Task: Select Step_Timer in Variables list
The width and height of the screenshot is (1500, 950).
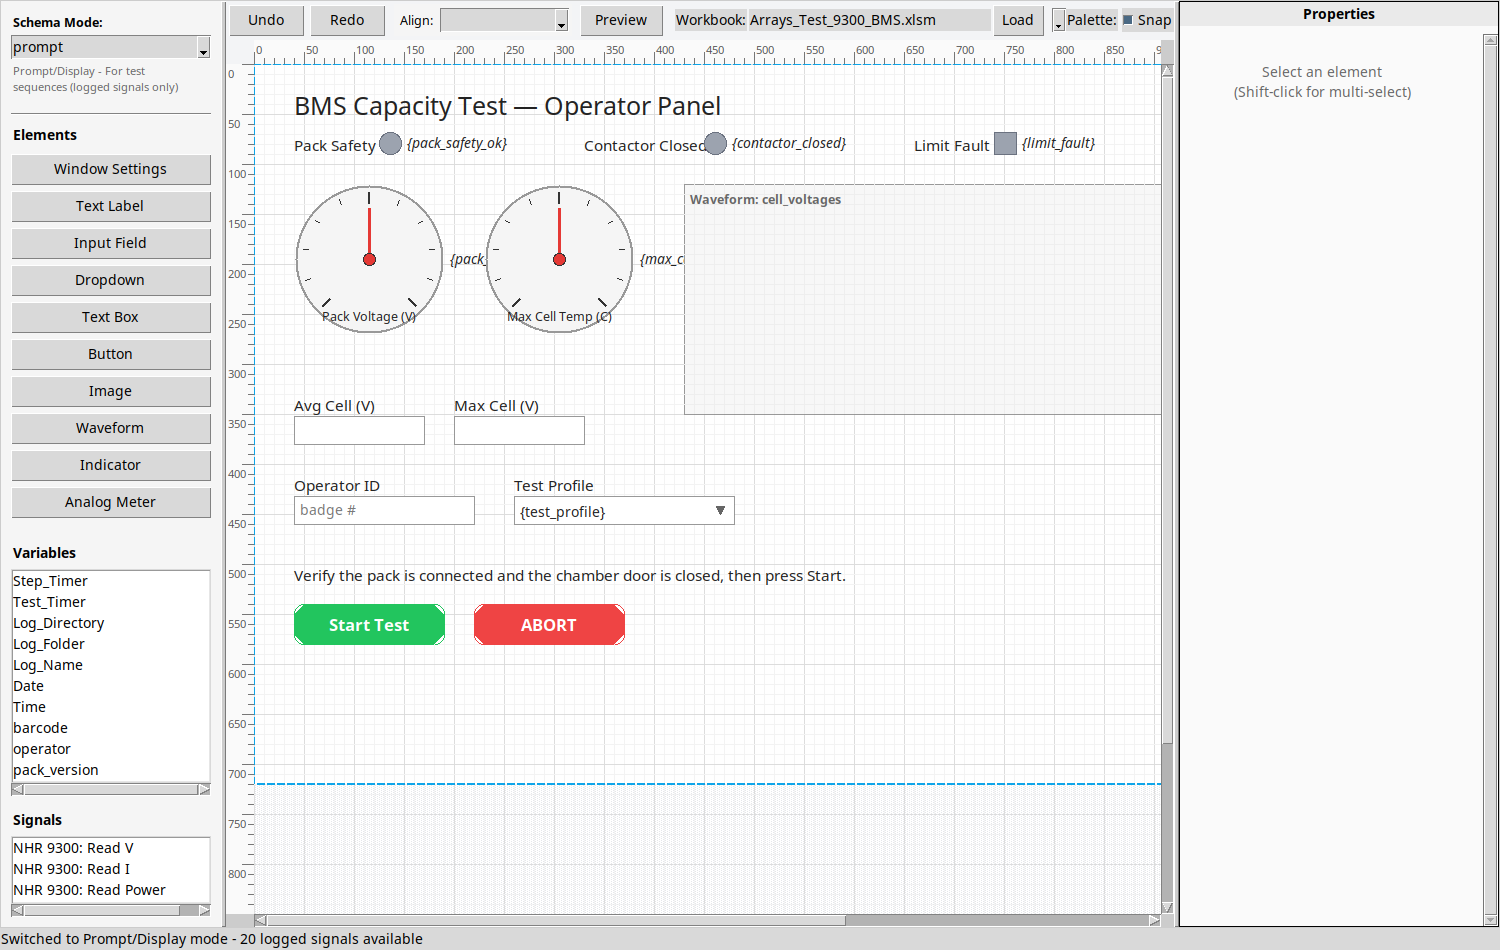Action: coord(111,581)
